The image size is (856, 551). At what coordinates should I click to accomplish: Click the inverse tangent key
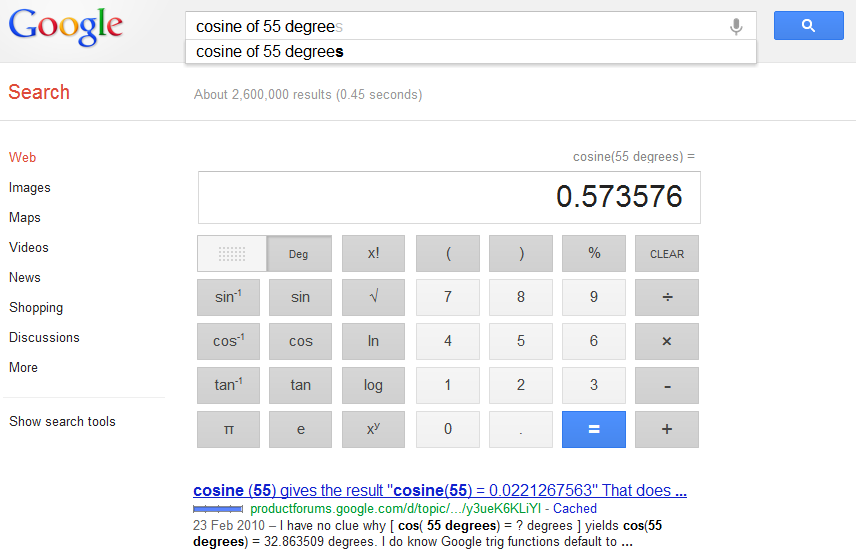point(228,386)
